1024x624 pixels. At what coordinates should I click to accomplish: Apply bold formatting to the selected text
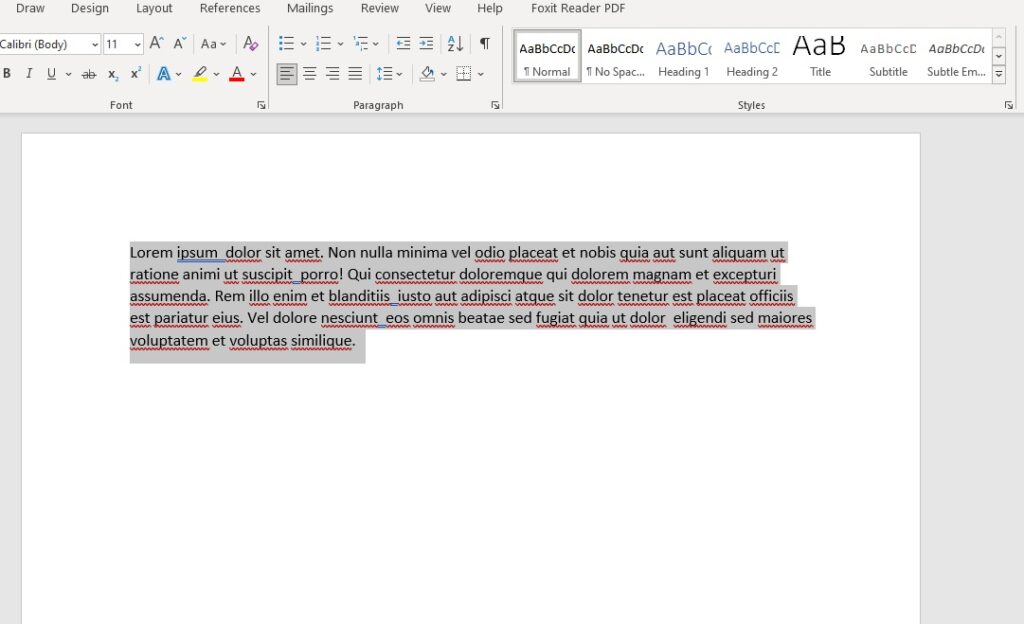click(x=7, y=73)
